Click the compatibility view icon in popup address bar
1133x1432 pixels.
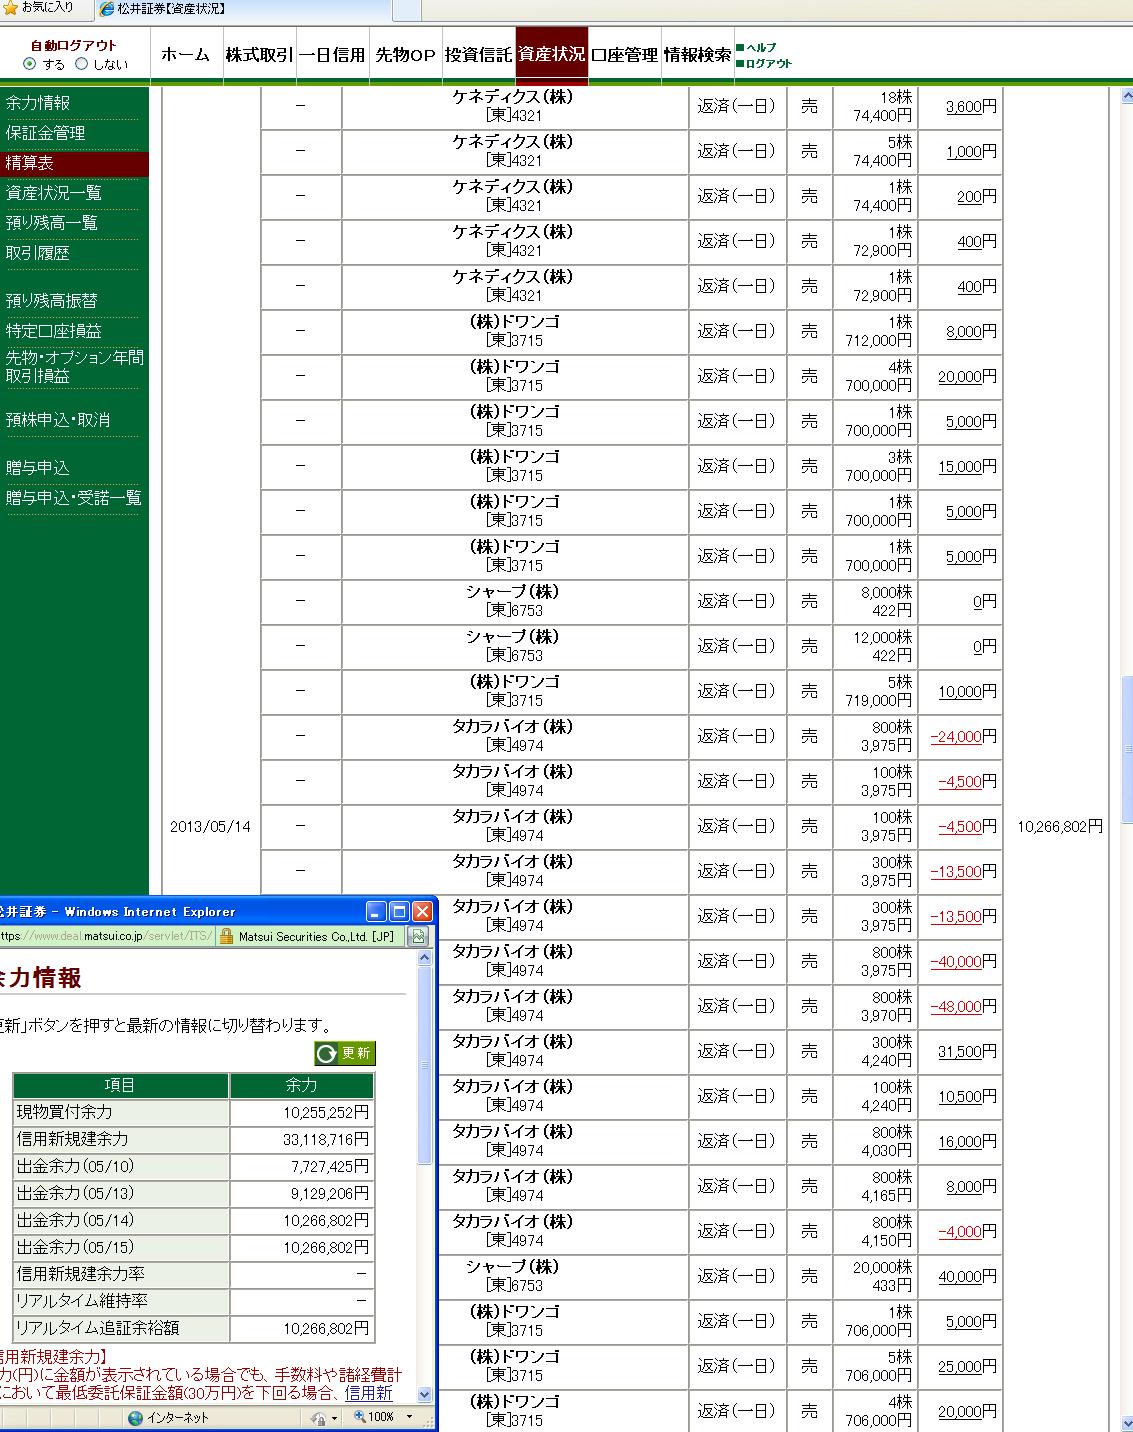[x=418, y=937]
